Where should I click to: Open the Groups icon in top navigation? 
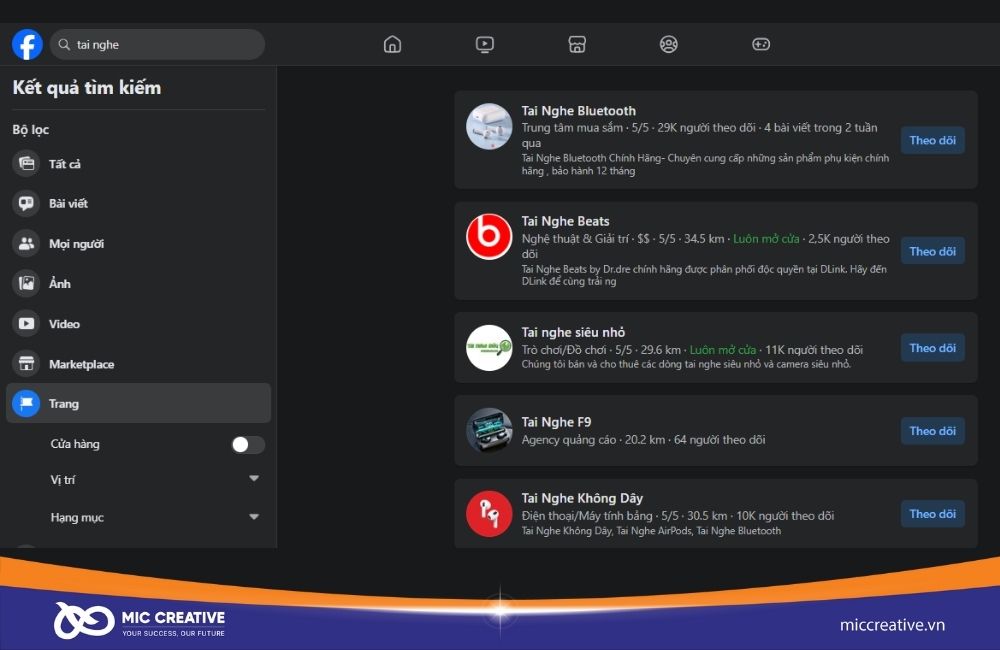point(668,44)
